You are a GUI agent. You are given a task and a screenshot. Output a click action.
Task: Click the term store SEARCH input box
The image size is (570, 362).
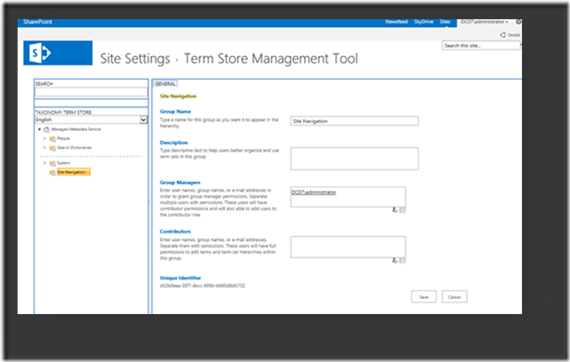click(x=91, y=92)
